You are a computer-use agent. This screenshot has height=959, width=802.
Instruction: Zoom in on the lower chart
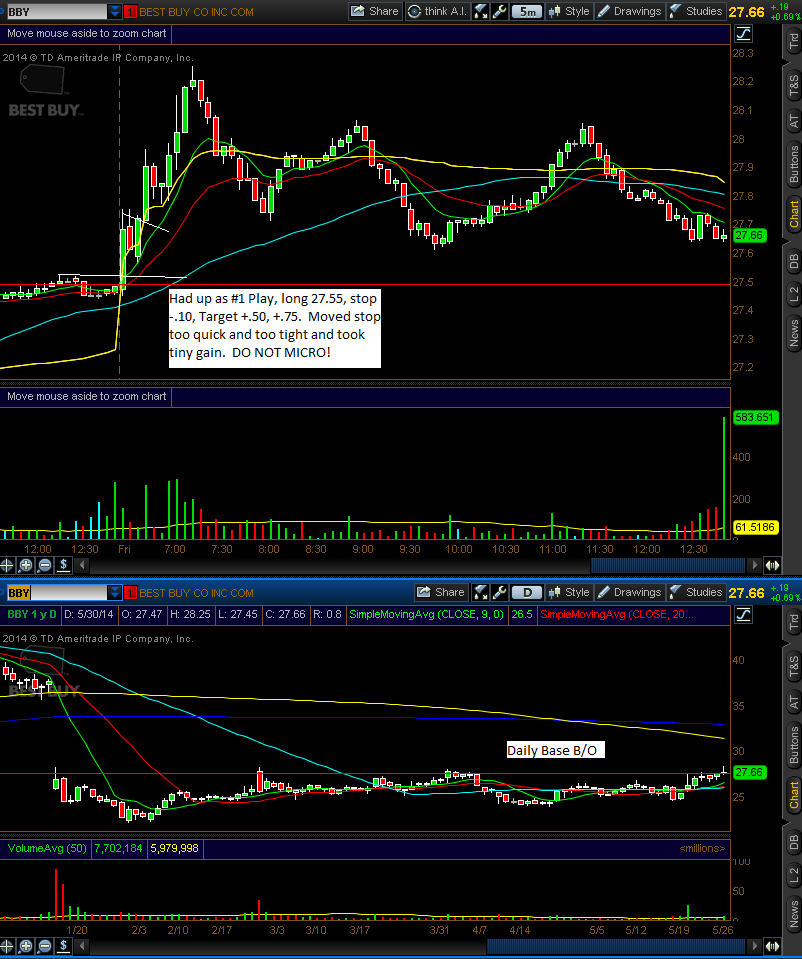tap(26, 946)
